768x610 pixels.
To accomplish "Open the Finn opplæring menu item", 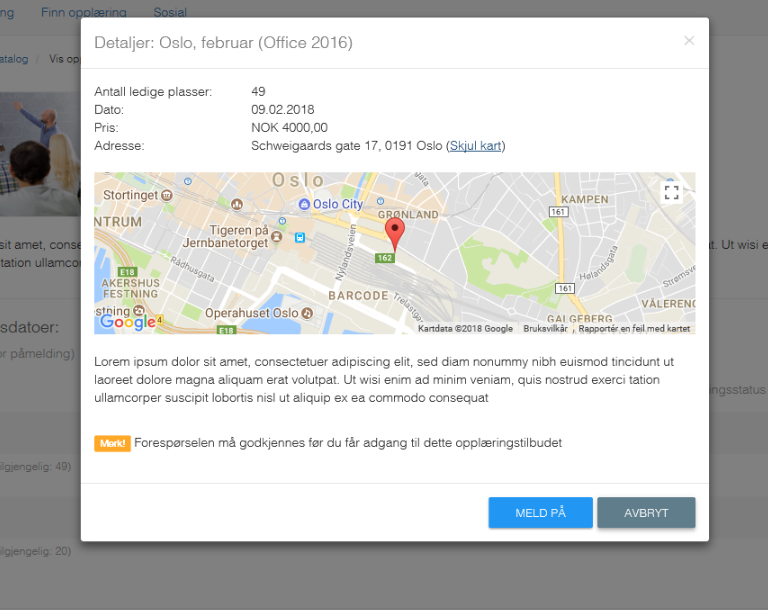I will [84, 13].
